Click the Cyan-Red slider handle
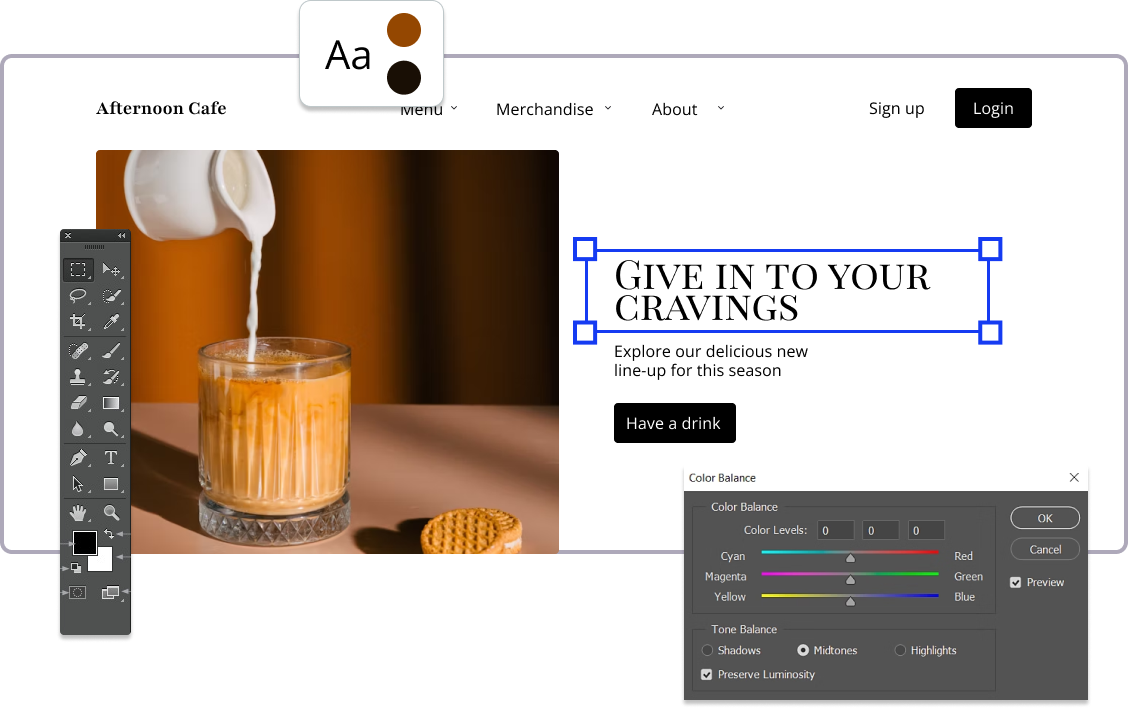The width and height of the screenshot is (1128, 708). [x=851, y=558]
